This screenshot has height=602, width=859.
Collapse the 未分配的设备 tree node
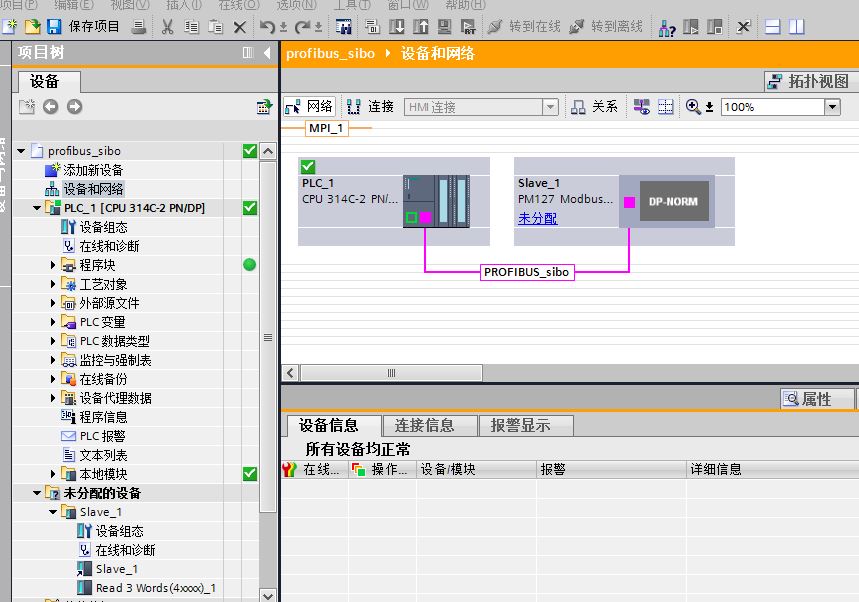click(36, 492)
